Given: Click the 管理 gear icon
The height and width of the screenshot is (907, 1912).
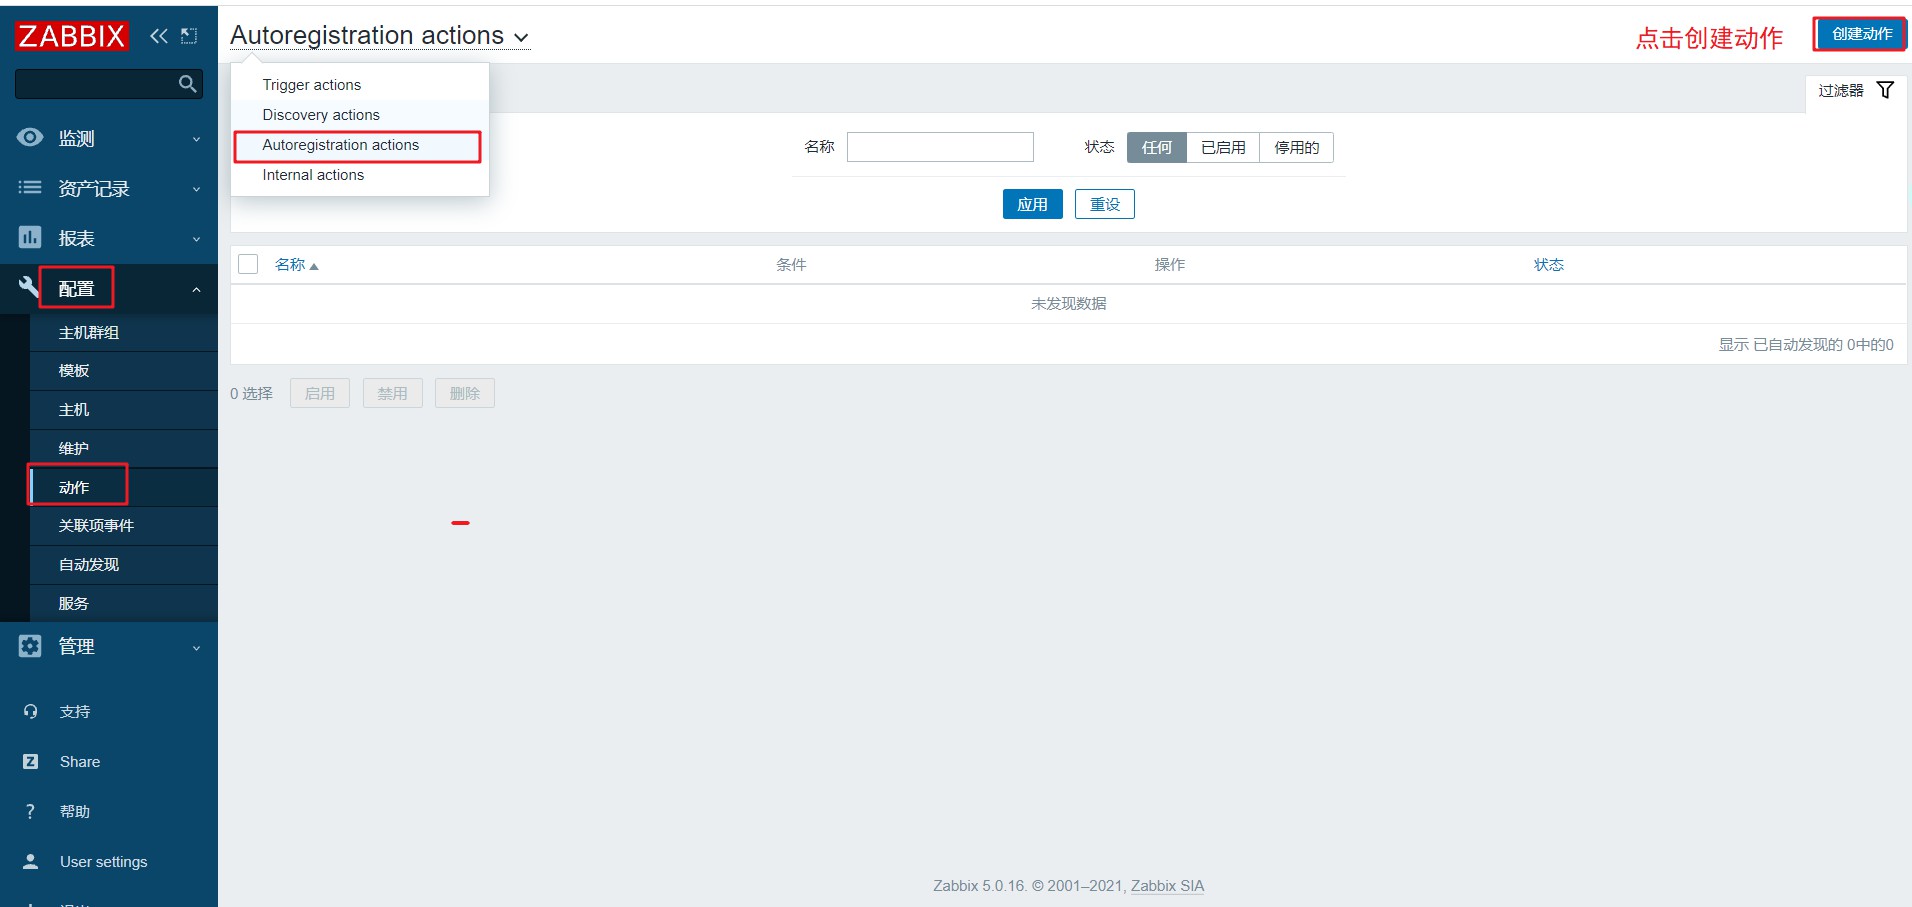Looking at the screenshot, I should [30, 646].
